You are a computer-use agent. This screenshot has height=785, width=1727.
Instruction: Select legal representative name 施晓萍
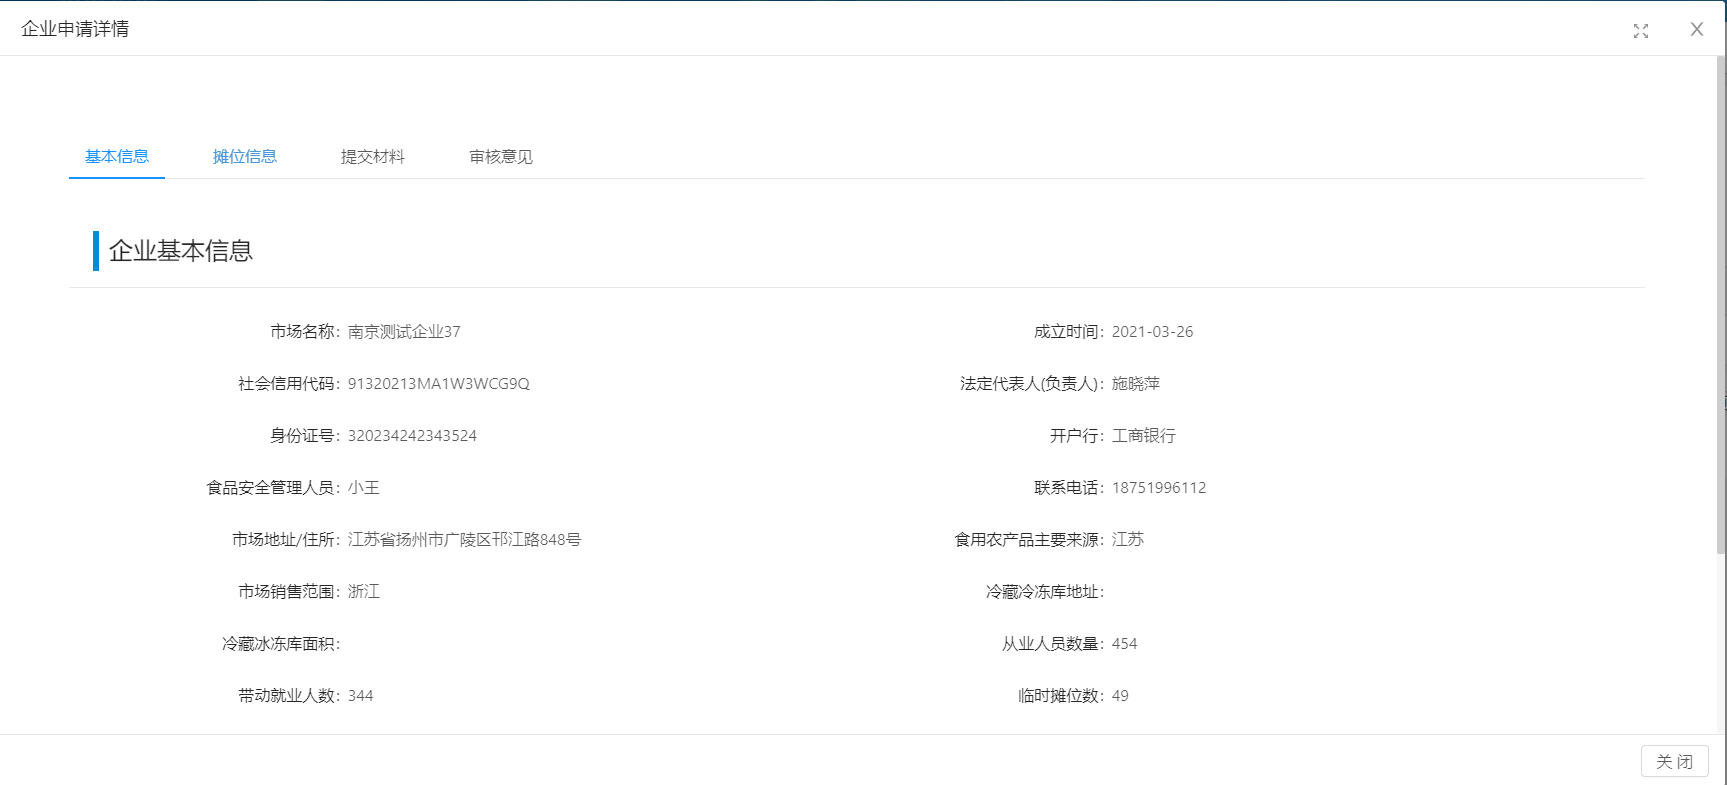(x=1136, y=384)
